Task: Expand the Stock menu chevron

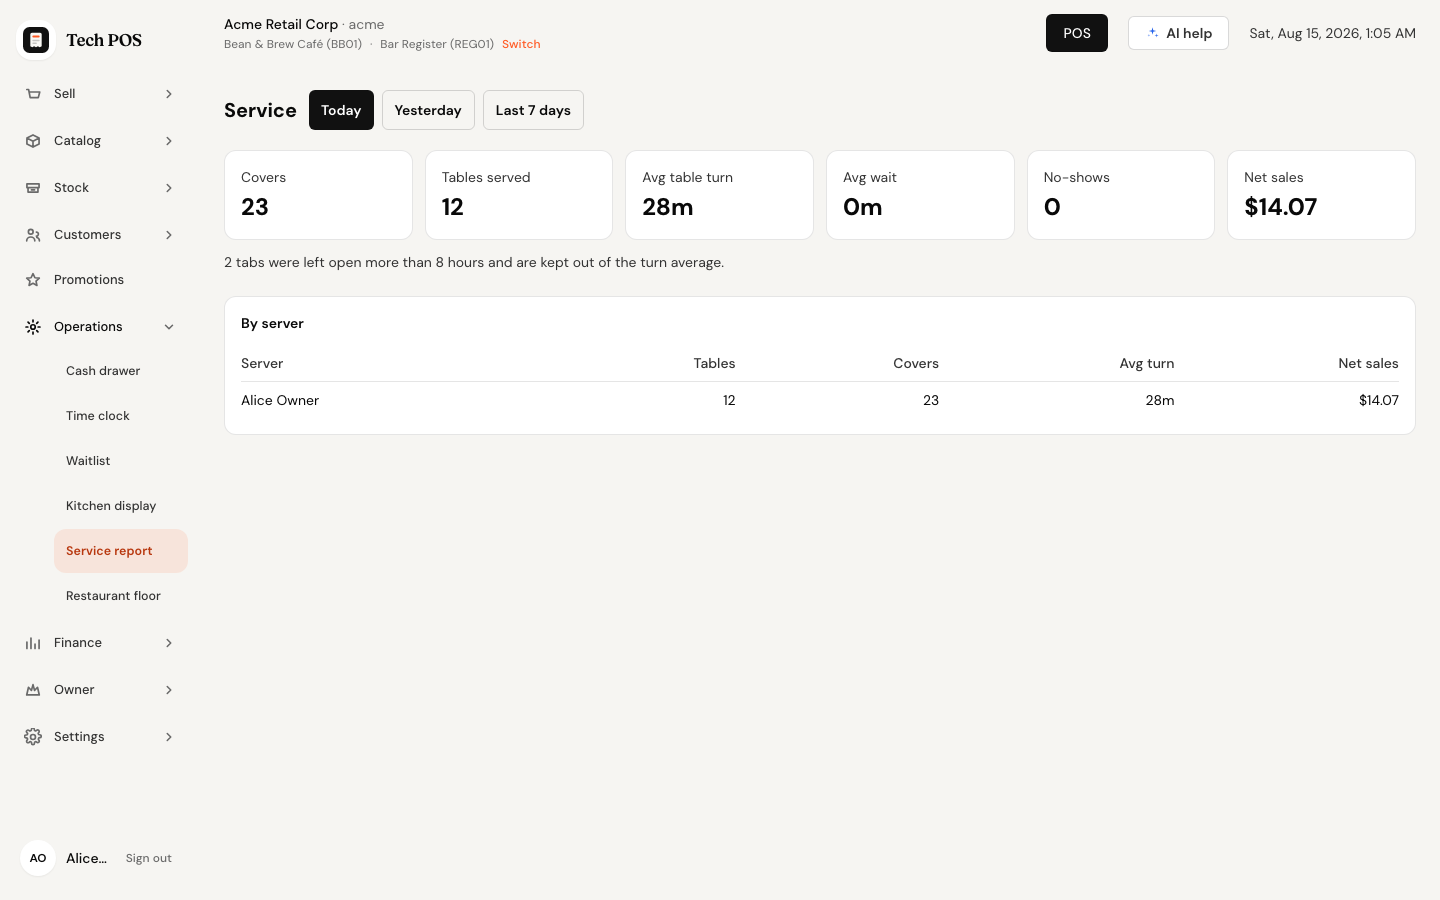Action: point(169,188)
